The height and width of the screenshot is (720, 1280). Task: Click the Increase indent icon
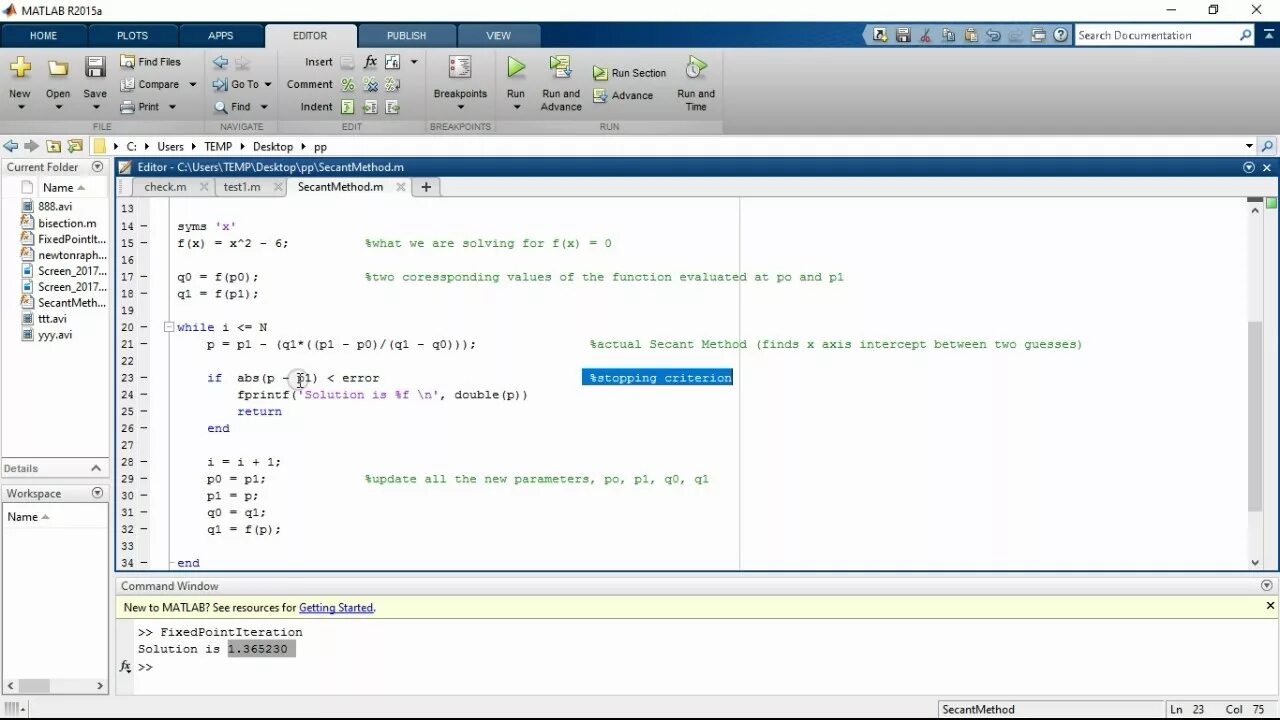coord(370,107)
